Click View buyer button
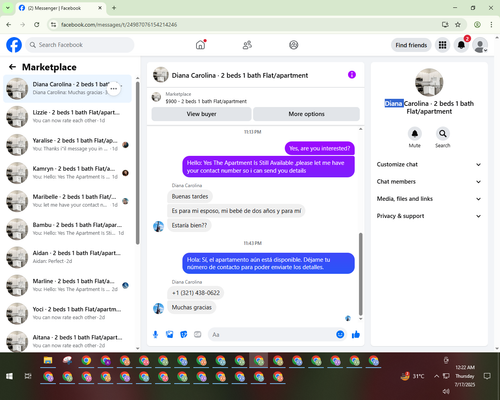Viewport: 500px width, 400px height. coord(201,114)
